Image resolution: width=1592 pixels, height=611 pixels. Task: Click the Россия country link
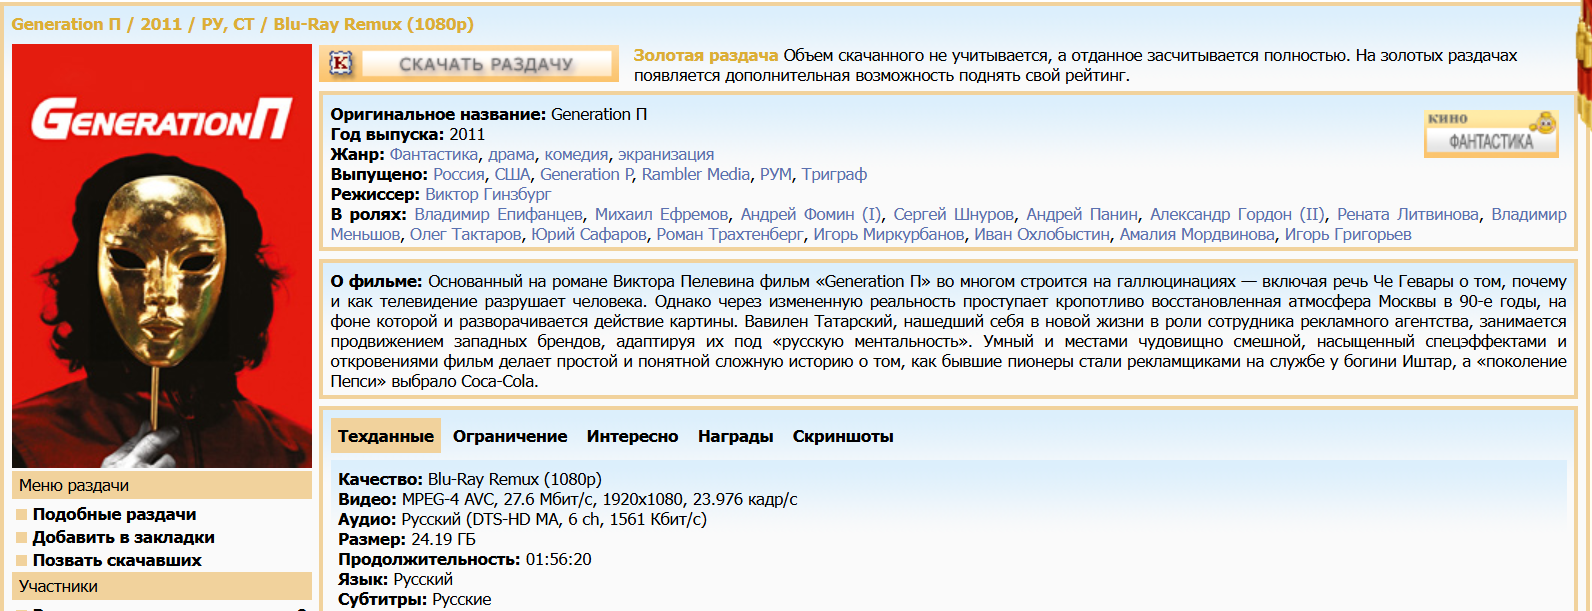coord(459,174)
